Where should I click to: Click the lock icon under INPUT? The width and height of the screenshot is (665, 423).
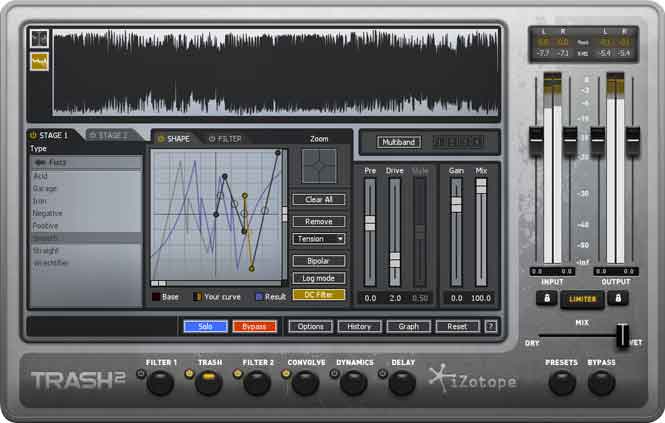point(547,298)
